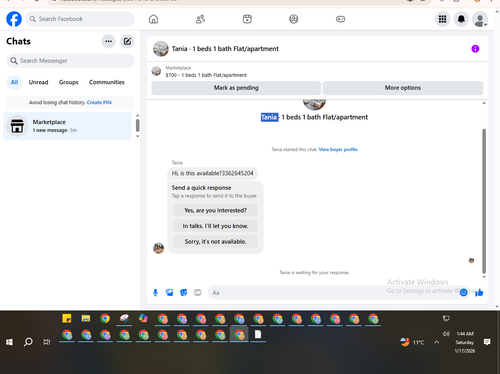Open the Windows Start button
This screenshot has height=374, width=500.
(9, 342)
